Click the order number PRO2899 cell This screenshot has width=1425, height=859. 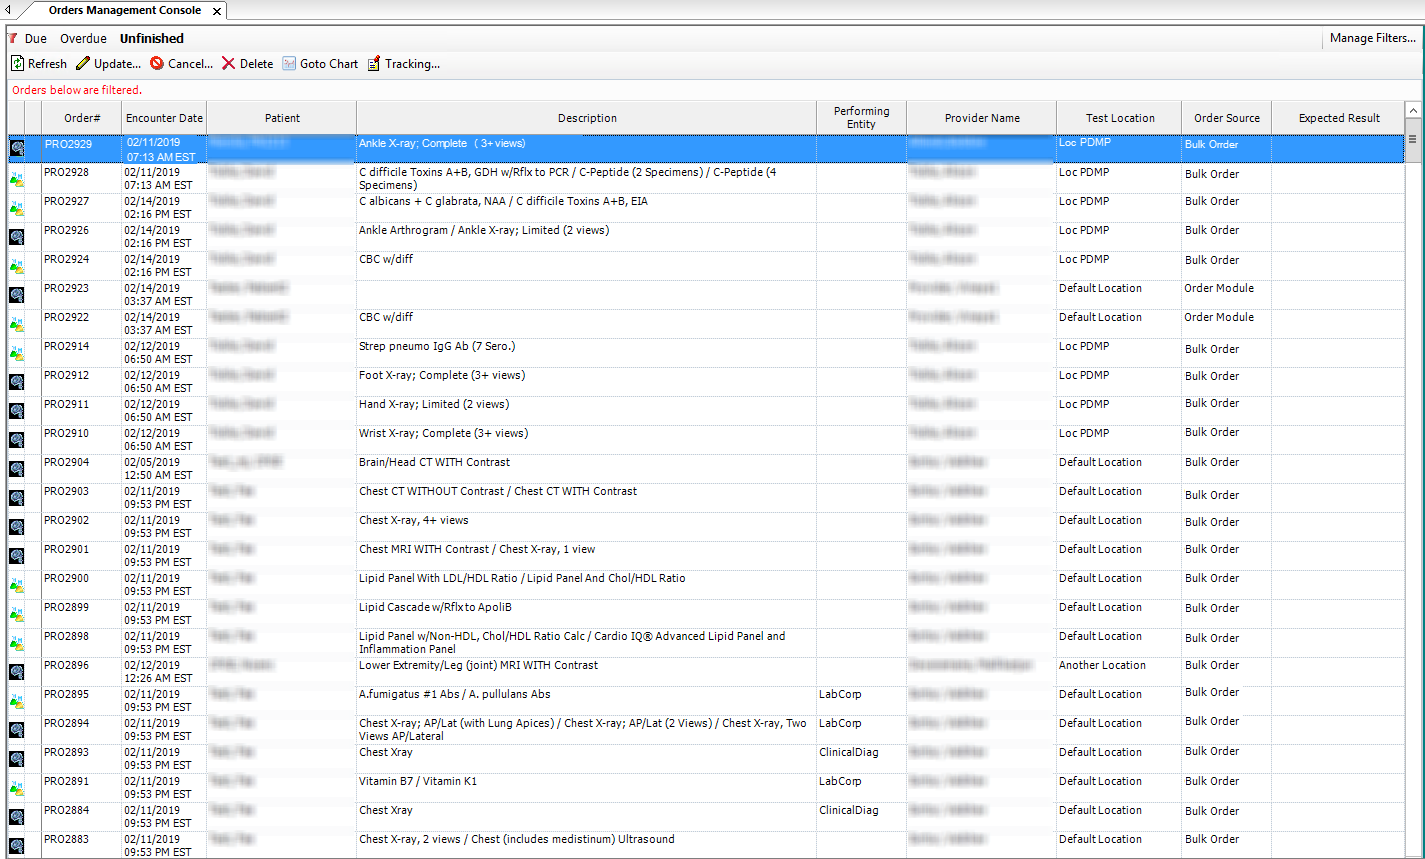pos(67,608)
